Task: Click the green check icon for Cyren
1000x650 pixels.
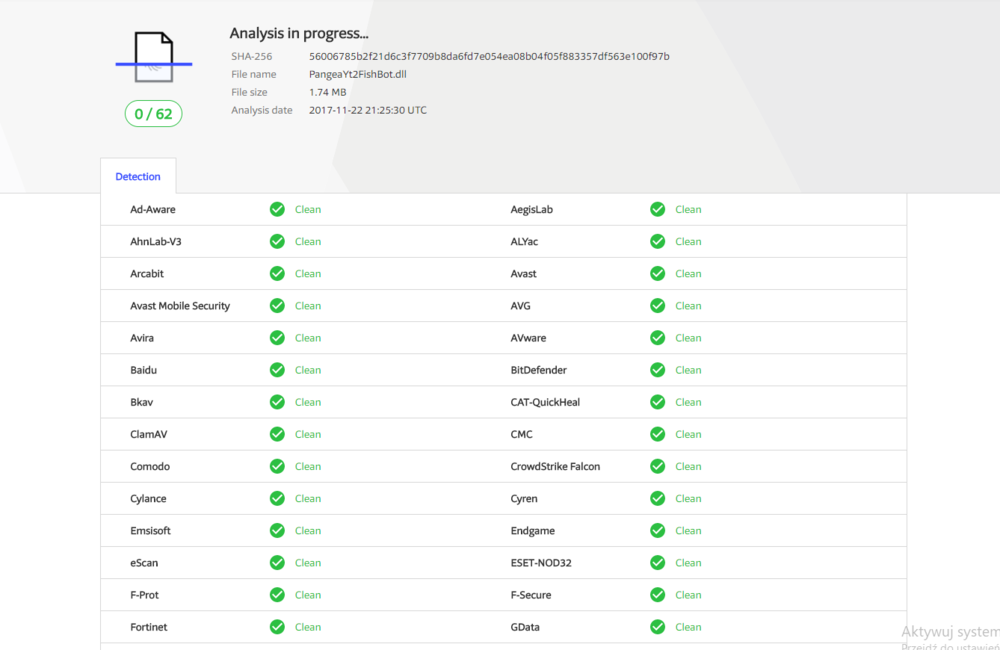Action: (x=658, y=498)
